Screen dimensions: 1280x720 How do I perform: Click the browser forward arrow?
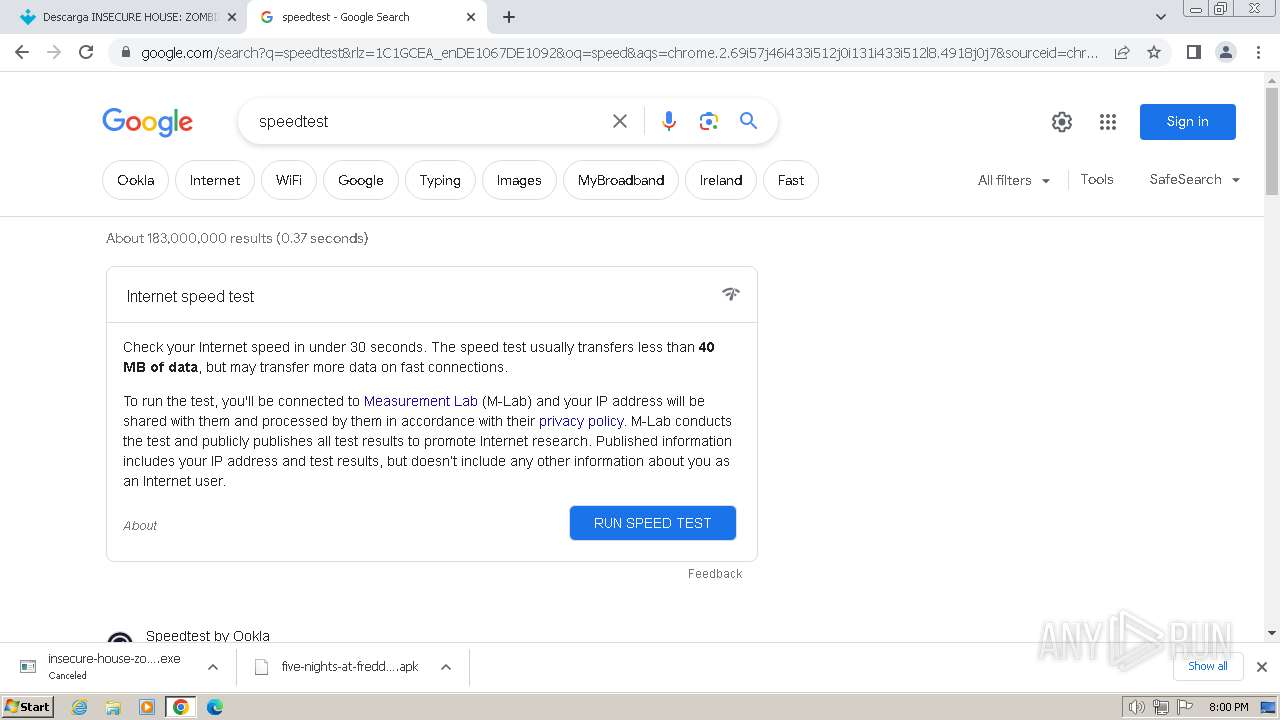[x=54, y=52]
